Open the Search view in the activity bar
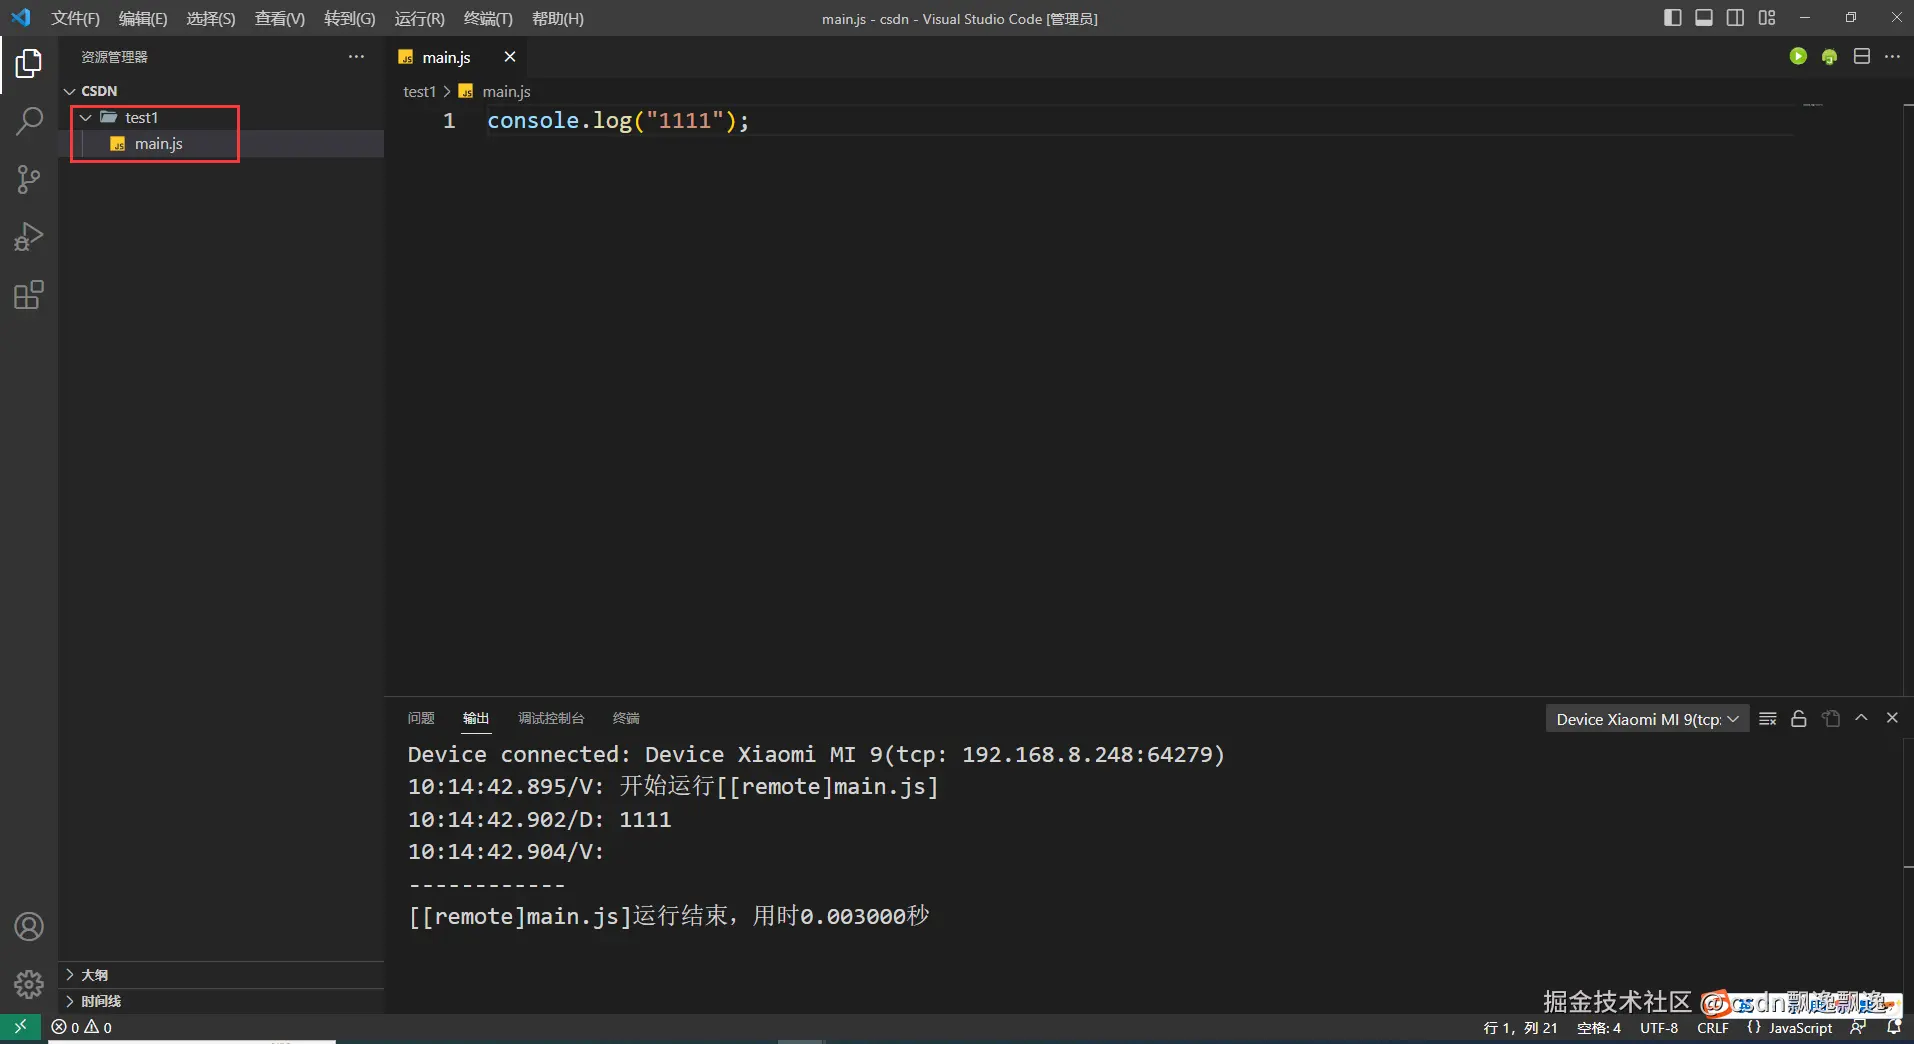Viewport: 1914px width, 1044px height. [29, 121]
